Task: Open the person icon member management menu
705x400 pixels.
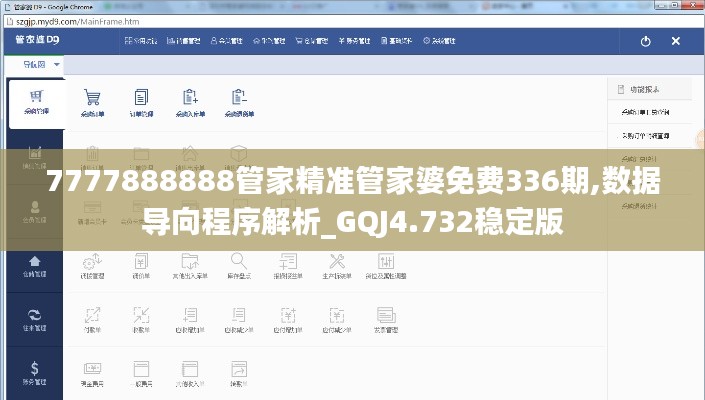Action: (227, 41)
